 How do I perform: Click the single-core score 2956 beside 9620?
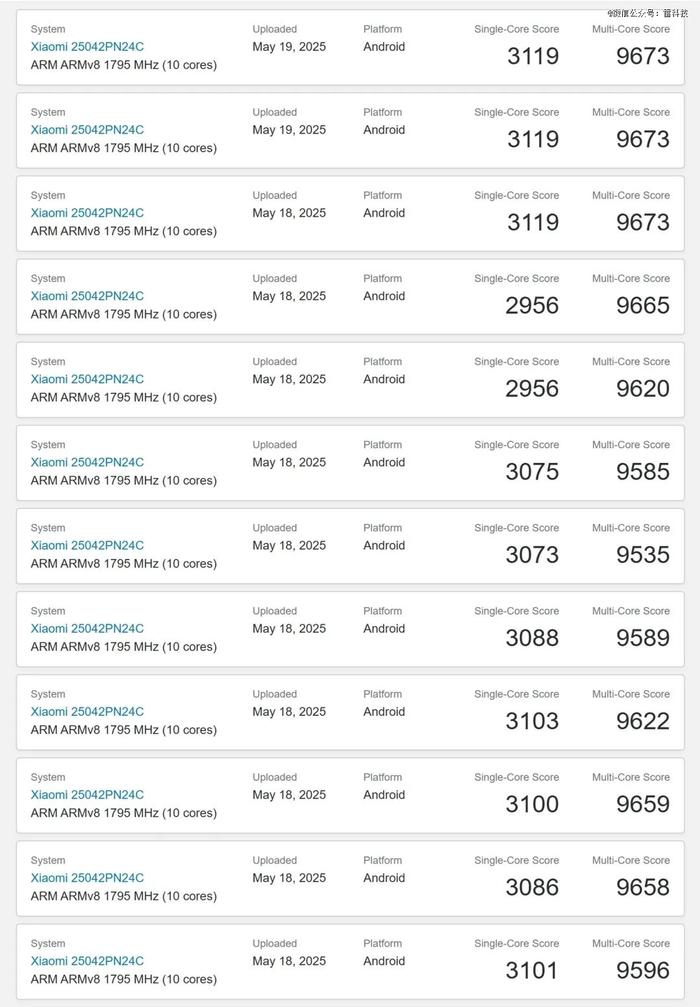[x=532, y=389]
